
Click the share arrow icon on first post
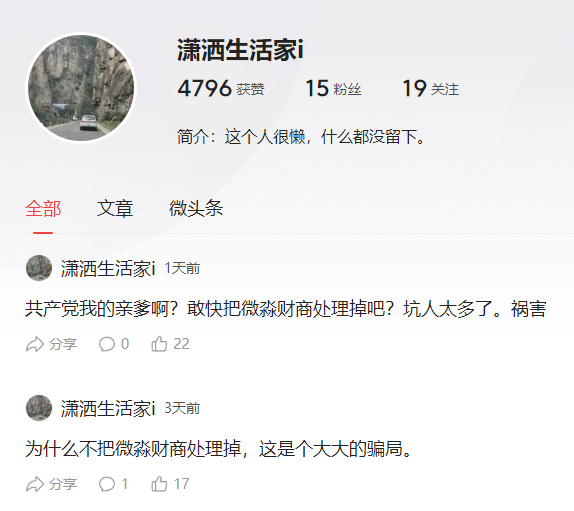pyautogui.click(x=35, y=344)
